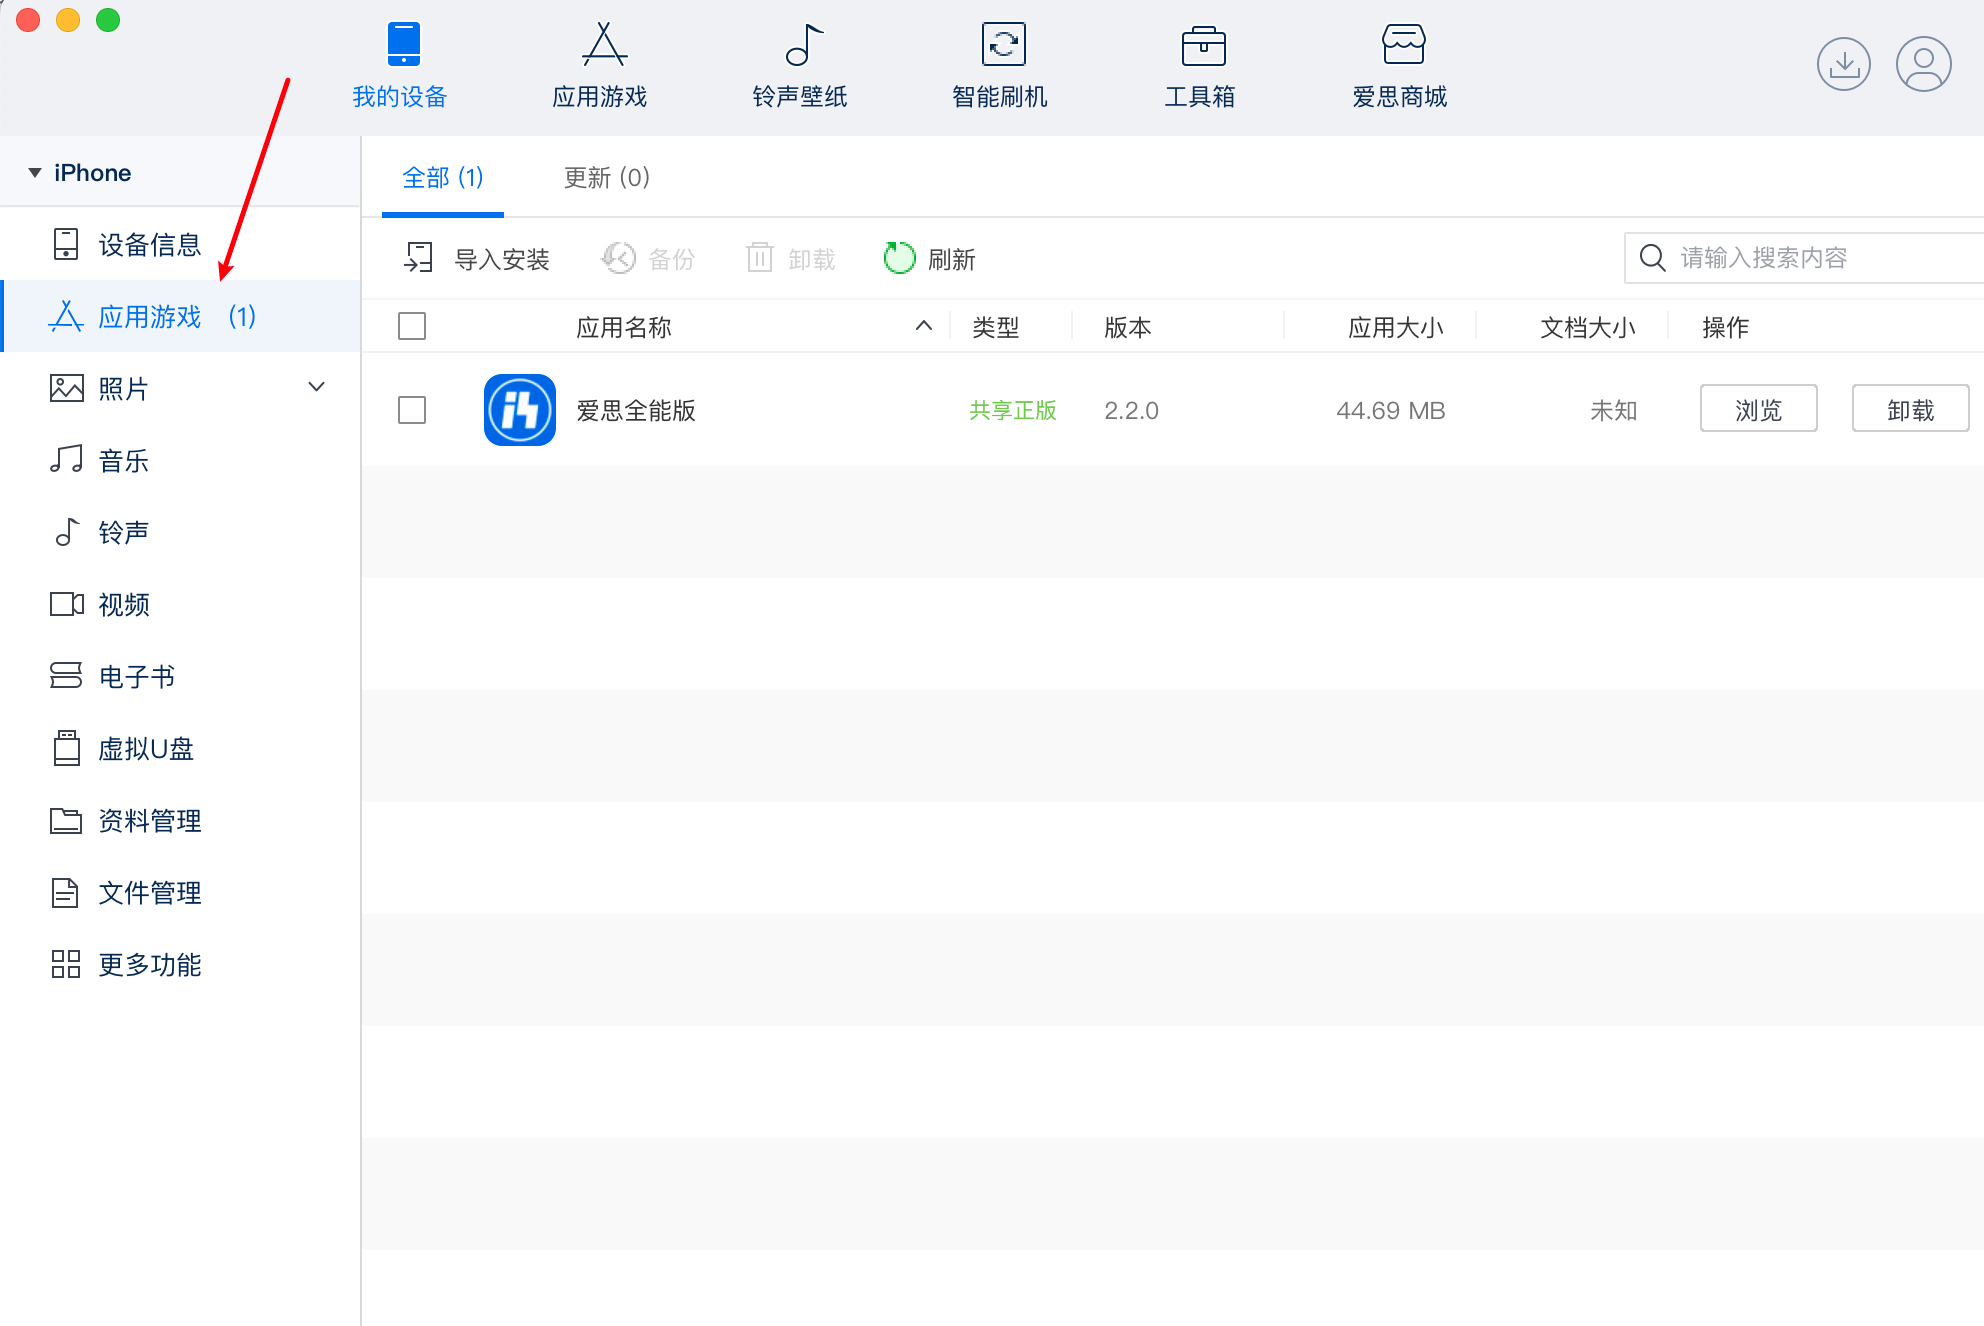Open the 爱思商城 store icon
1984x1326 pixels.
pos(1403,44)
